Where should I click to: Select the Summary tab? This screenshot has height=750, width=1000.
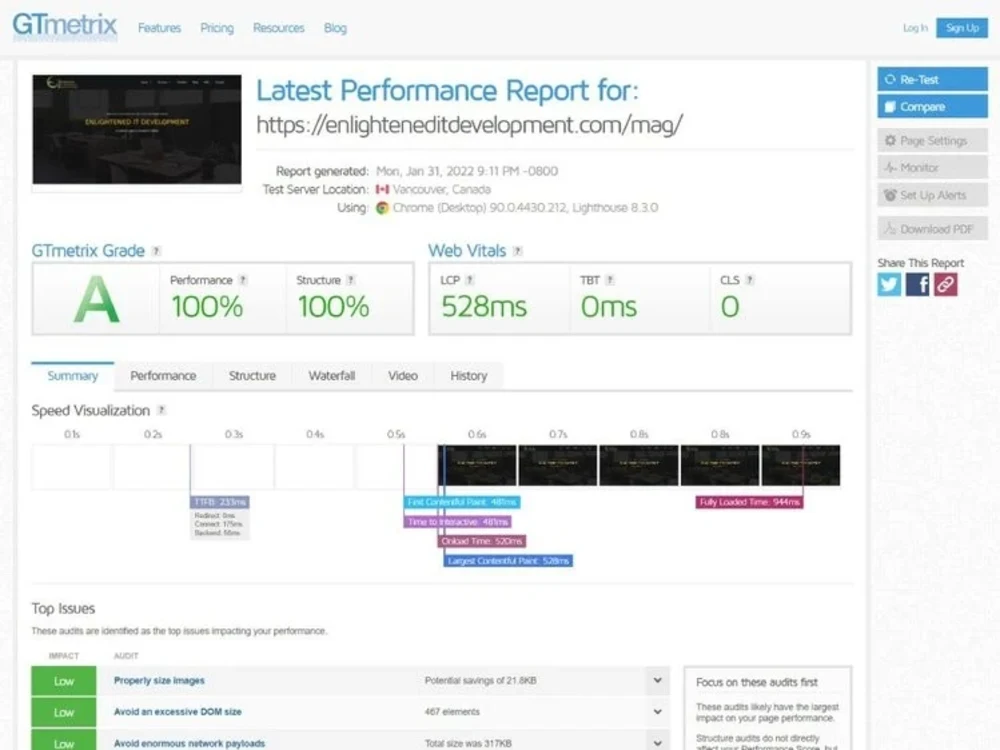point(73,376)
